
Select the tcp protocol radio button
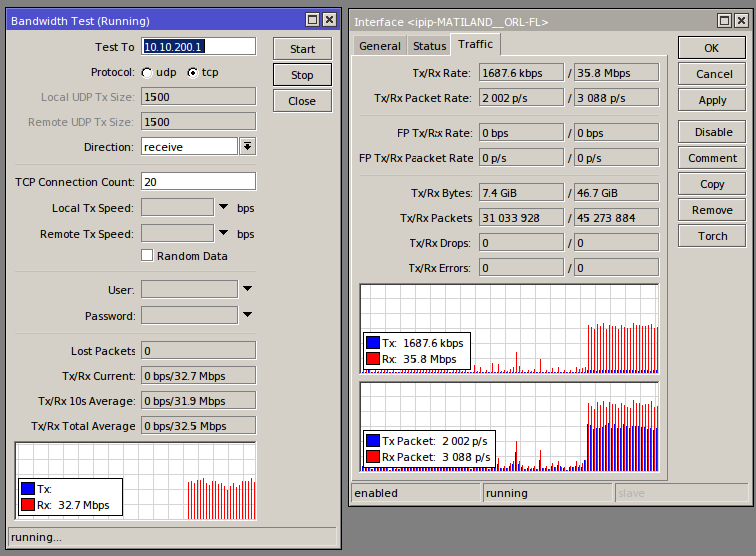pos(191,73)
